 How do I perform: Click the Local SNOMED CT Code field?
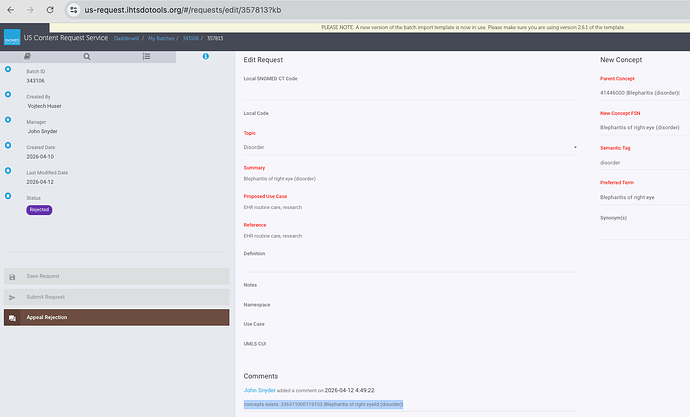tap(410, 92)
